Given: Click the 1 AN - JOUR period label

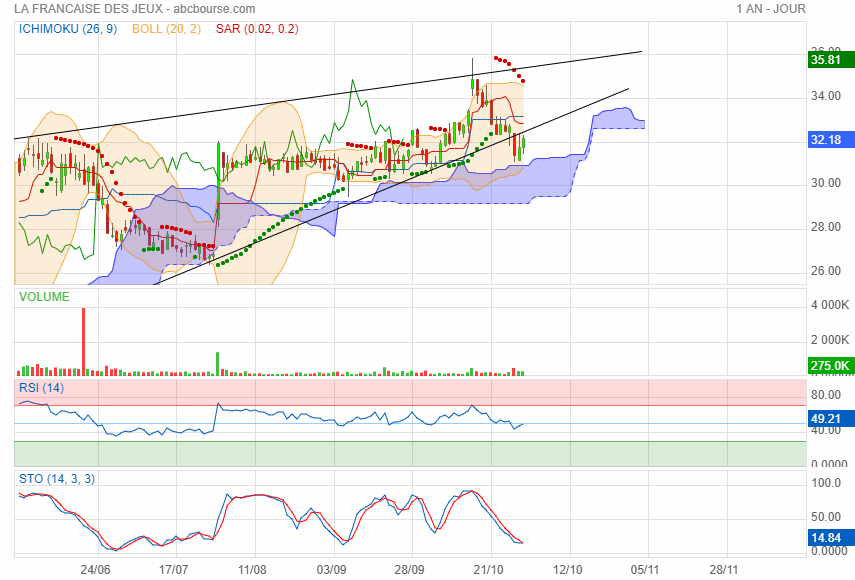Looking at the screenshot, I should [x=770, y=9].
